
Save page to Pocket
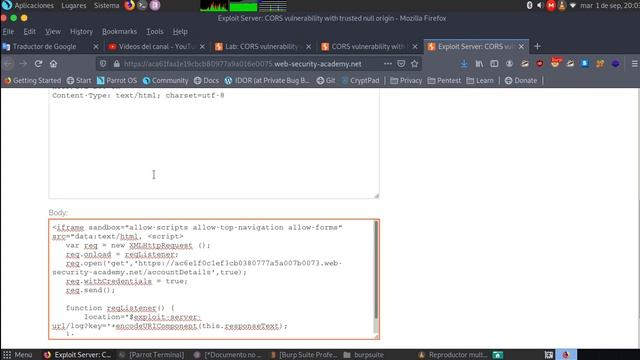[401, 64]
